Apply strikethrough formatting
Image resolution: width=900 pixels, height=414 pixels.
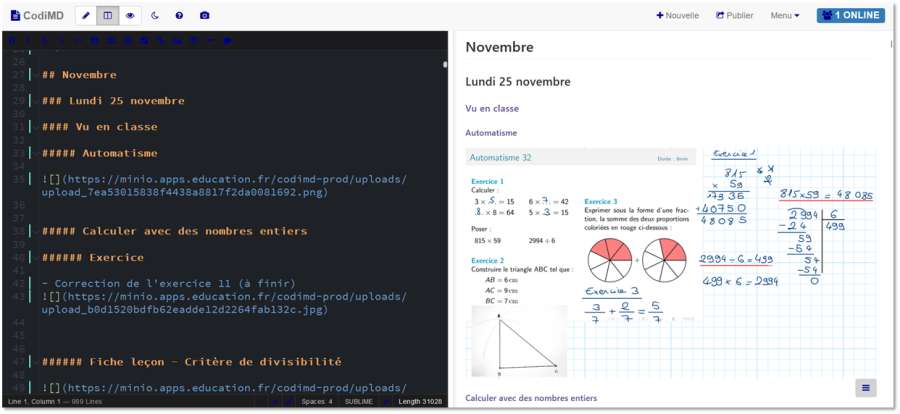tap(44, 41)
